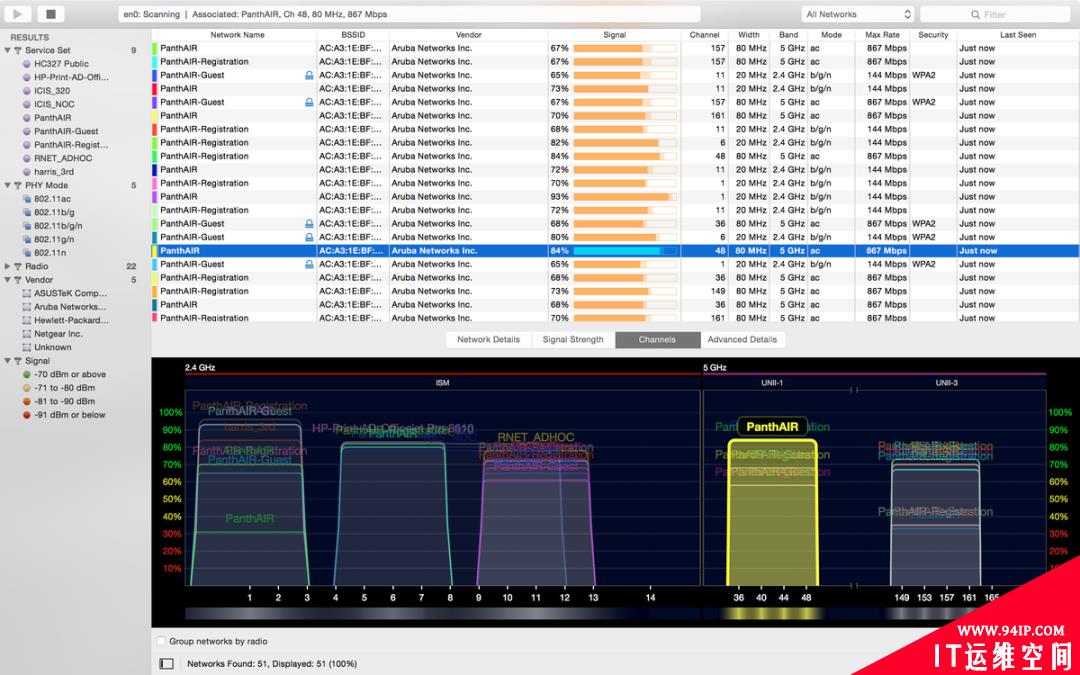Click the blue icon for 802.11b/g

click(x=27, y=212)
